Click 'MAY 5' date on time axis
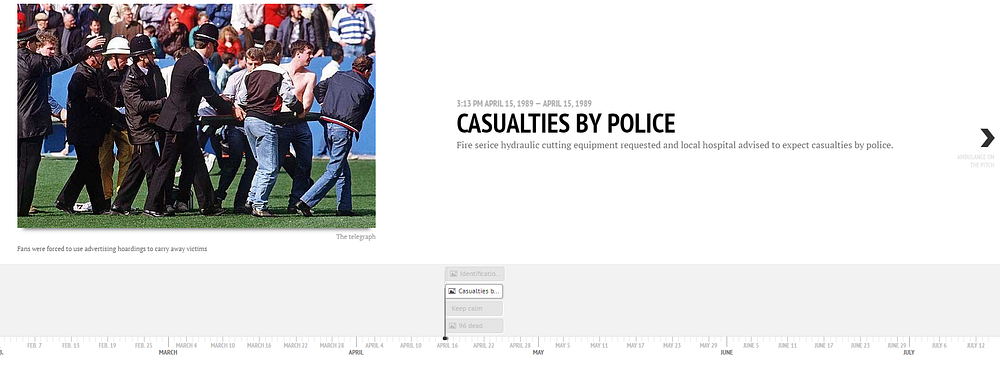1000x371 pixels. click(x=562, y=346)
